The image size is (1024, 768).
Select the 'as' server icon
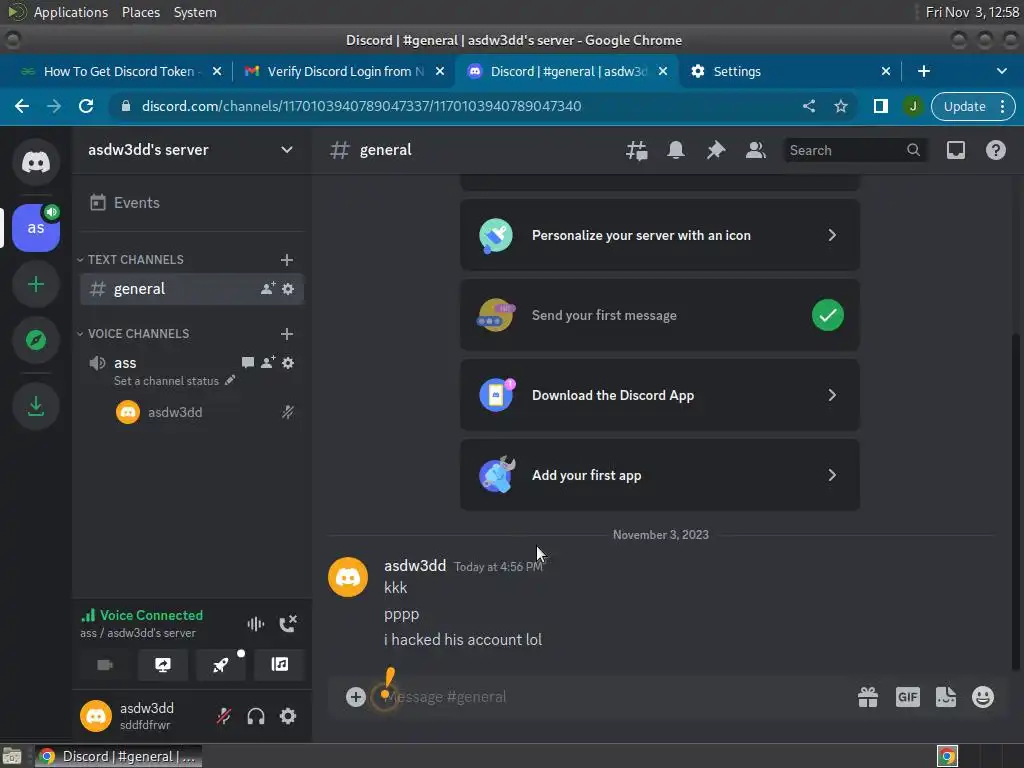[x=36, y=228]
